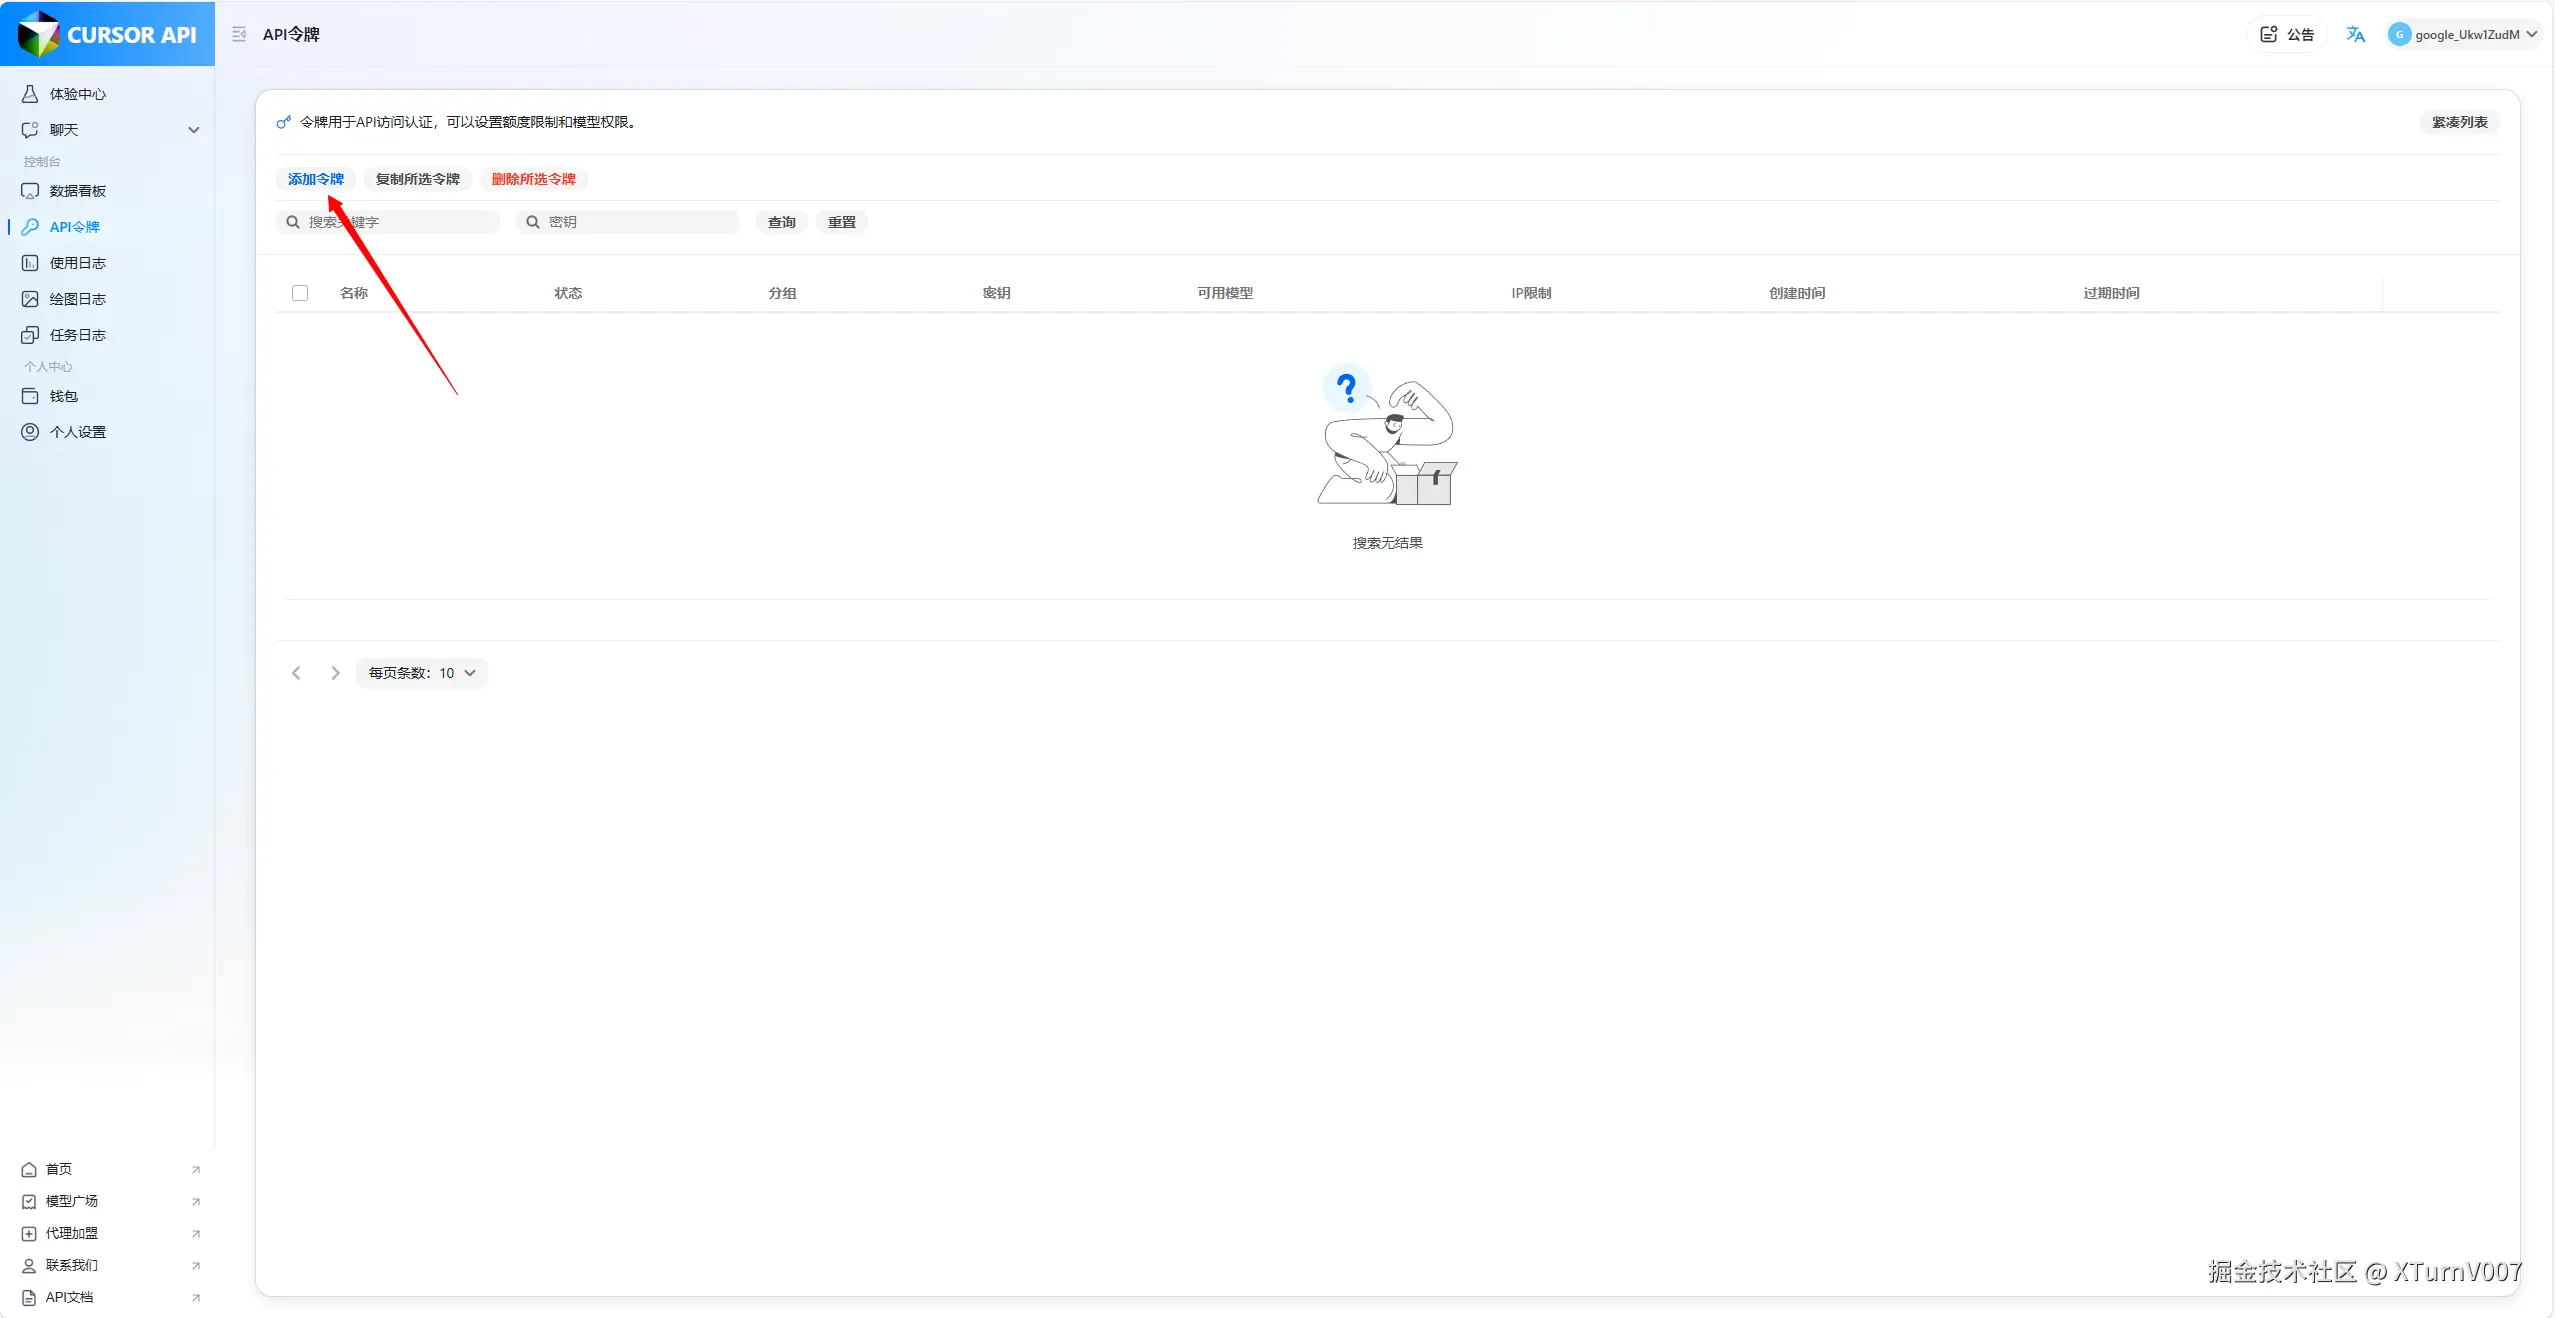
Task: Open the 每页条数 page size dropdown
Action: click(421, 673)
